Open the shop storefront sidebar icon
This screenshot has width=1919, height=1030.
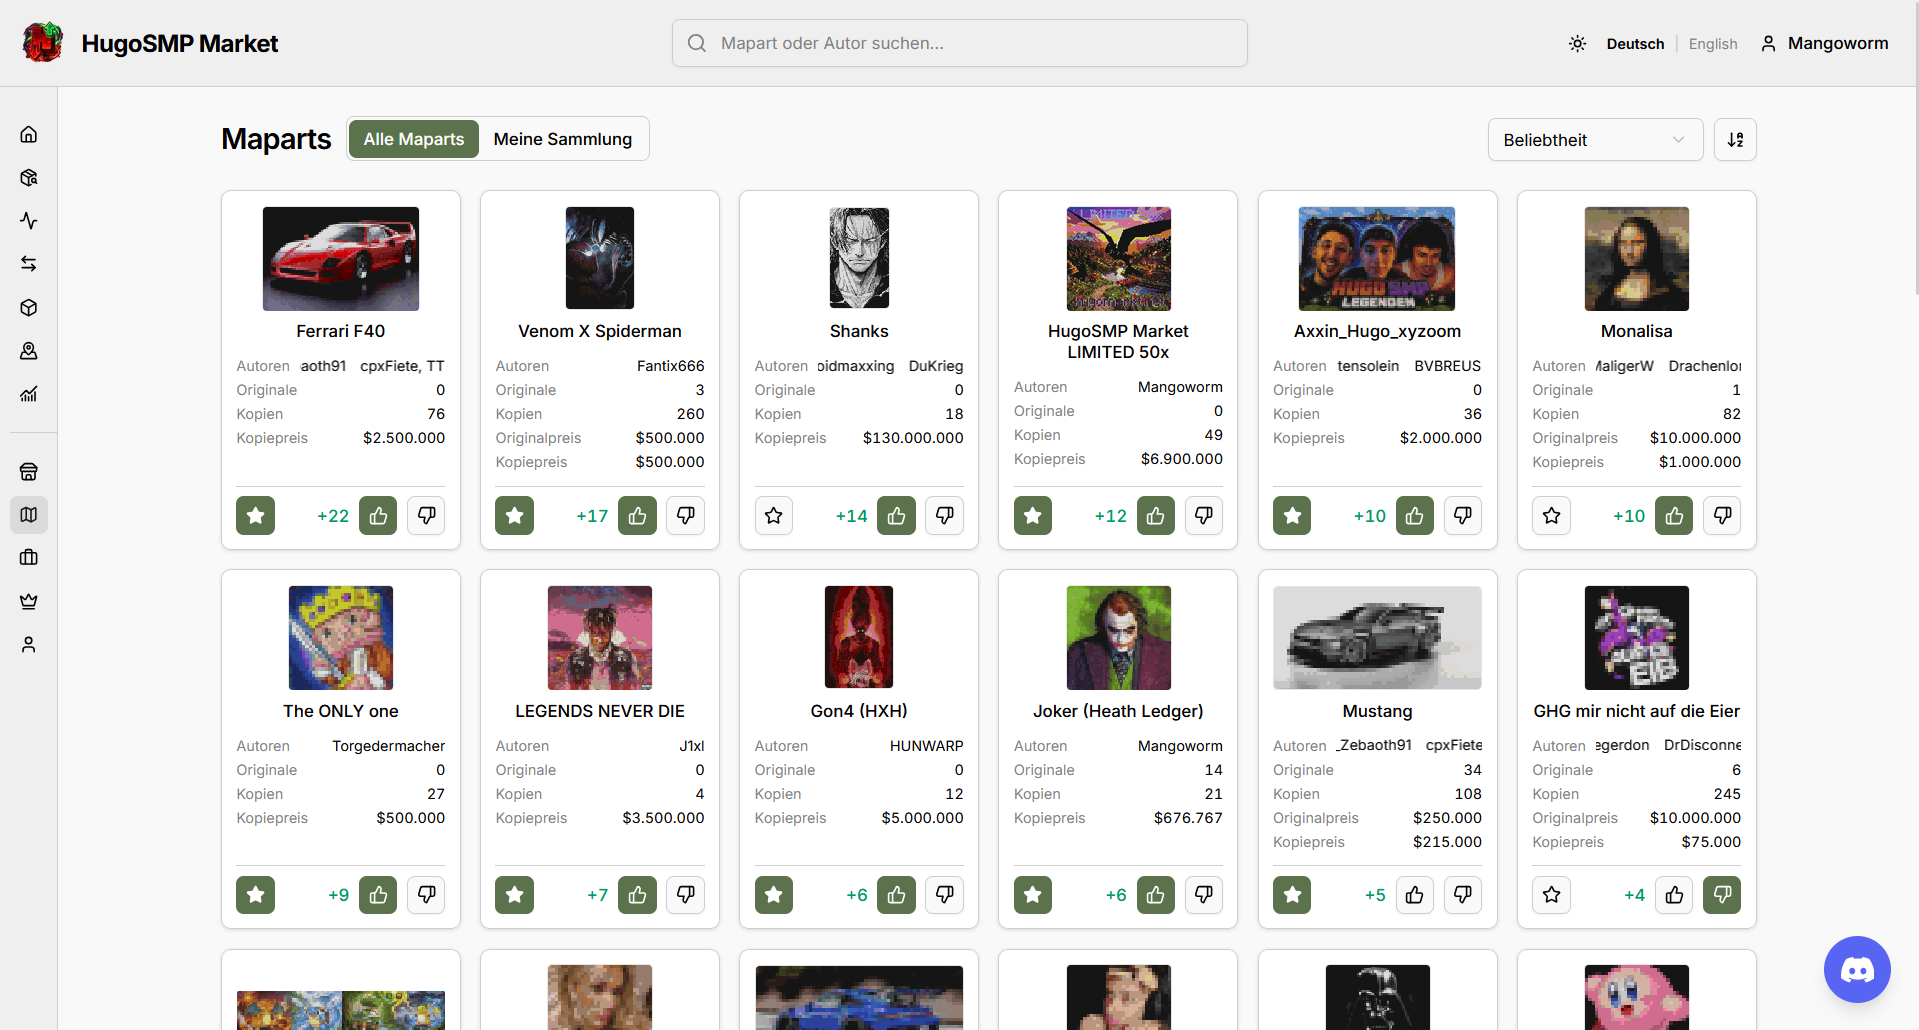(x=29, y=472)
